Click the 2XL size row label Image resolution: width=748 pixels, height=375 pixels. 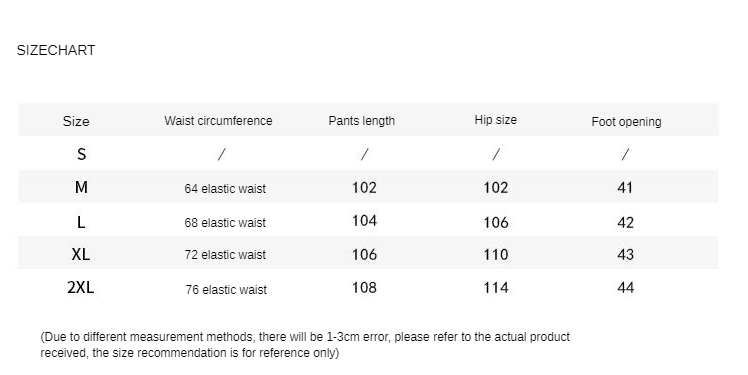[81, 288]
